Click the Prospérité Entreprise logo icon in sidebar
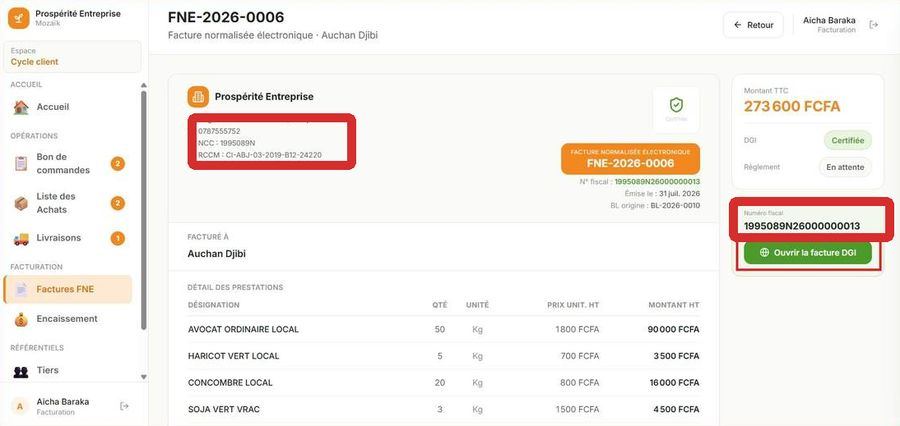The image size is (900, 426). point(18,18)
